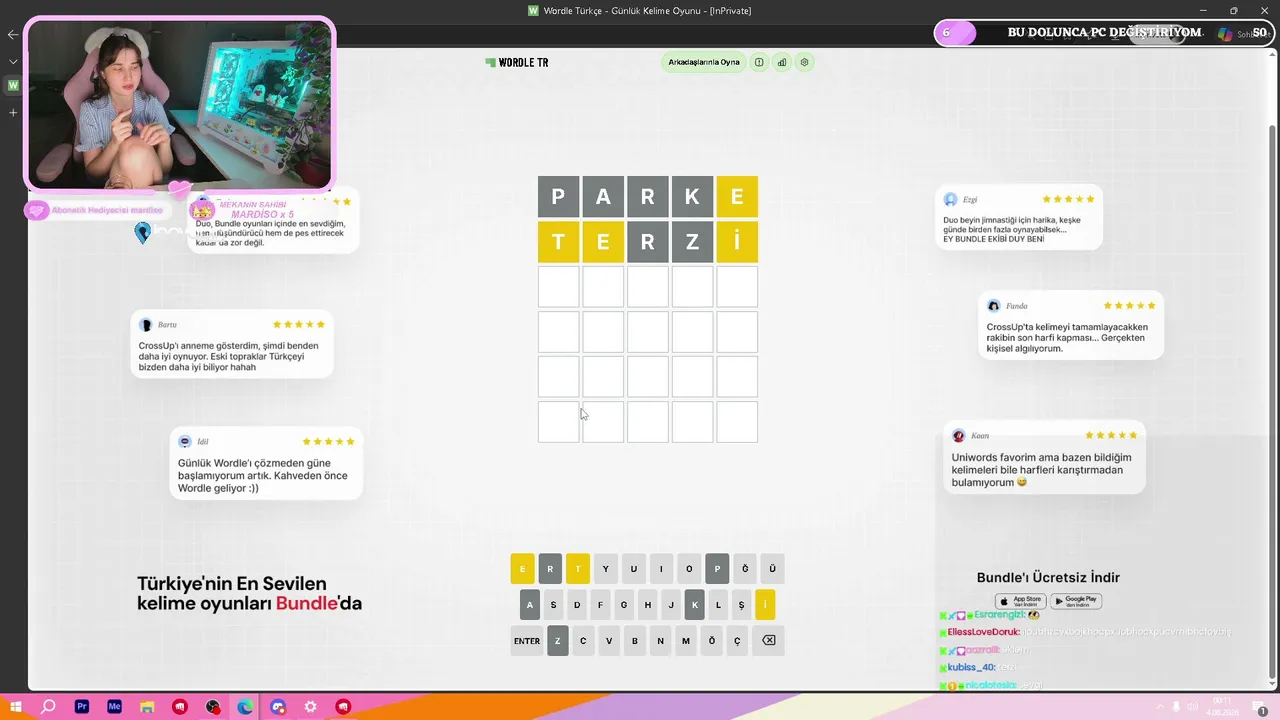Viewport: 1280px width, 720px height.
Task: Expand the tab actions chevron in sidebar
Action: coord(13,61)
